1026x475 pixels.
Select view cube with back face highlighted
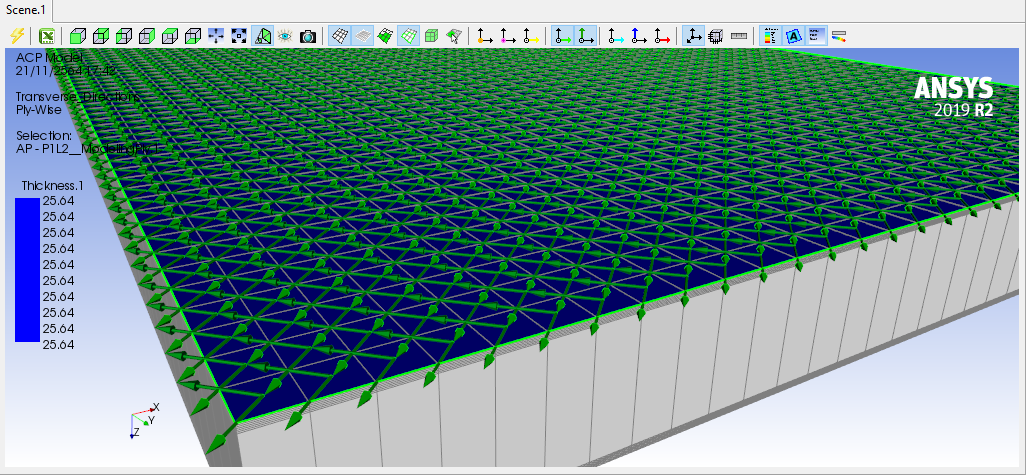[101, 36]
